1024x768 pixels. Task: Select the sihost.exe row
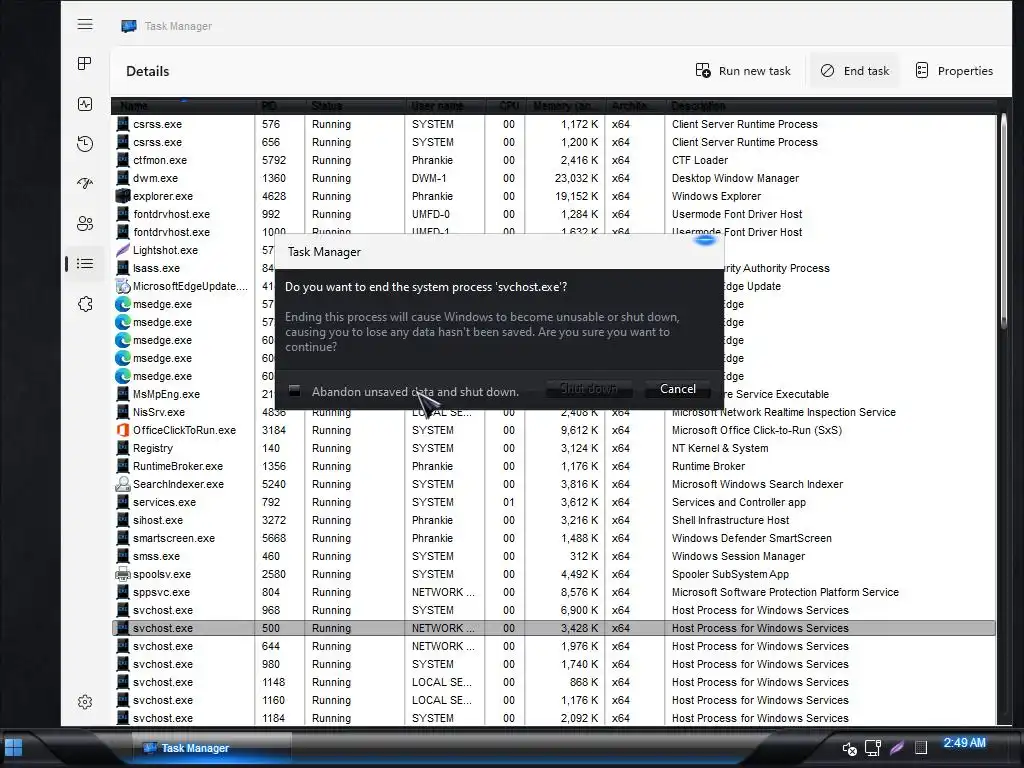coord(554,520)
